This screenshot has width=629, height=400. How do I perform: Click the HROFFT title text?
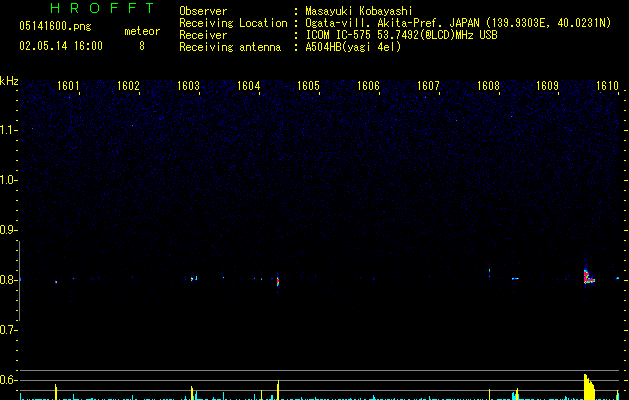[102, 8]
